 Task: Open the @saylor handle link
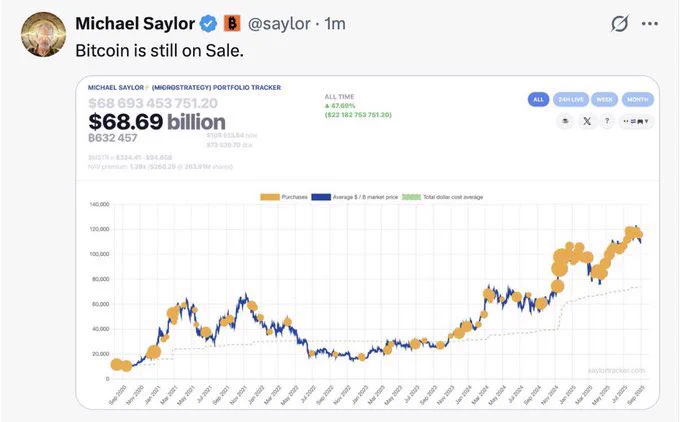279,24
